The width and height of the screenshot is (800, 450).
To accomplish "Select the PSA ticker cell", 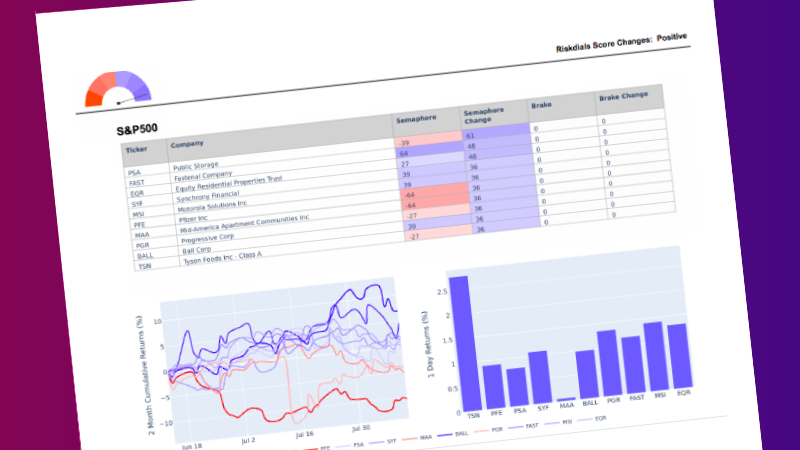I will tap(134, 172).
